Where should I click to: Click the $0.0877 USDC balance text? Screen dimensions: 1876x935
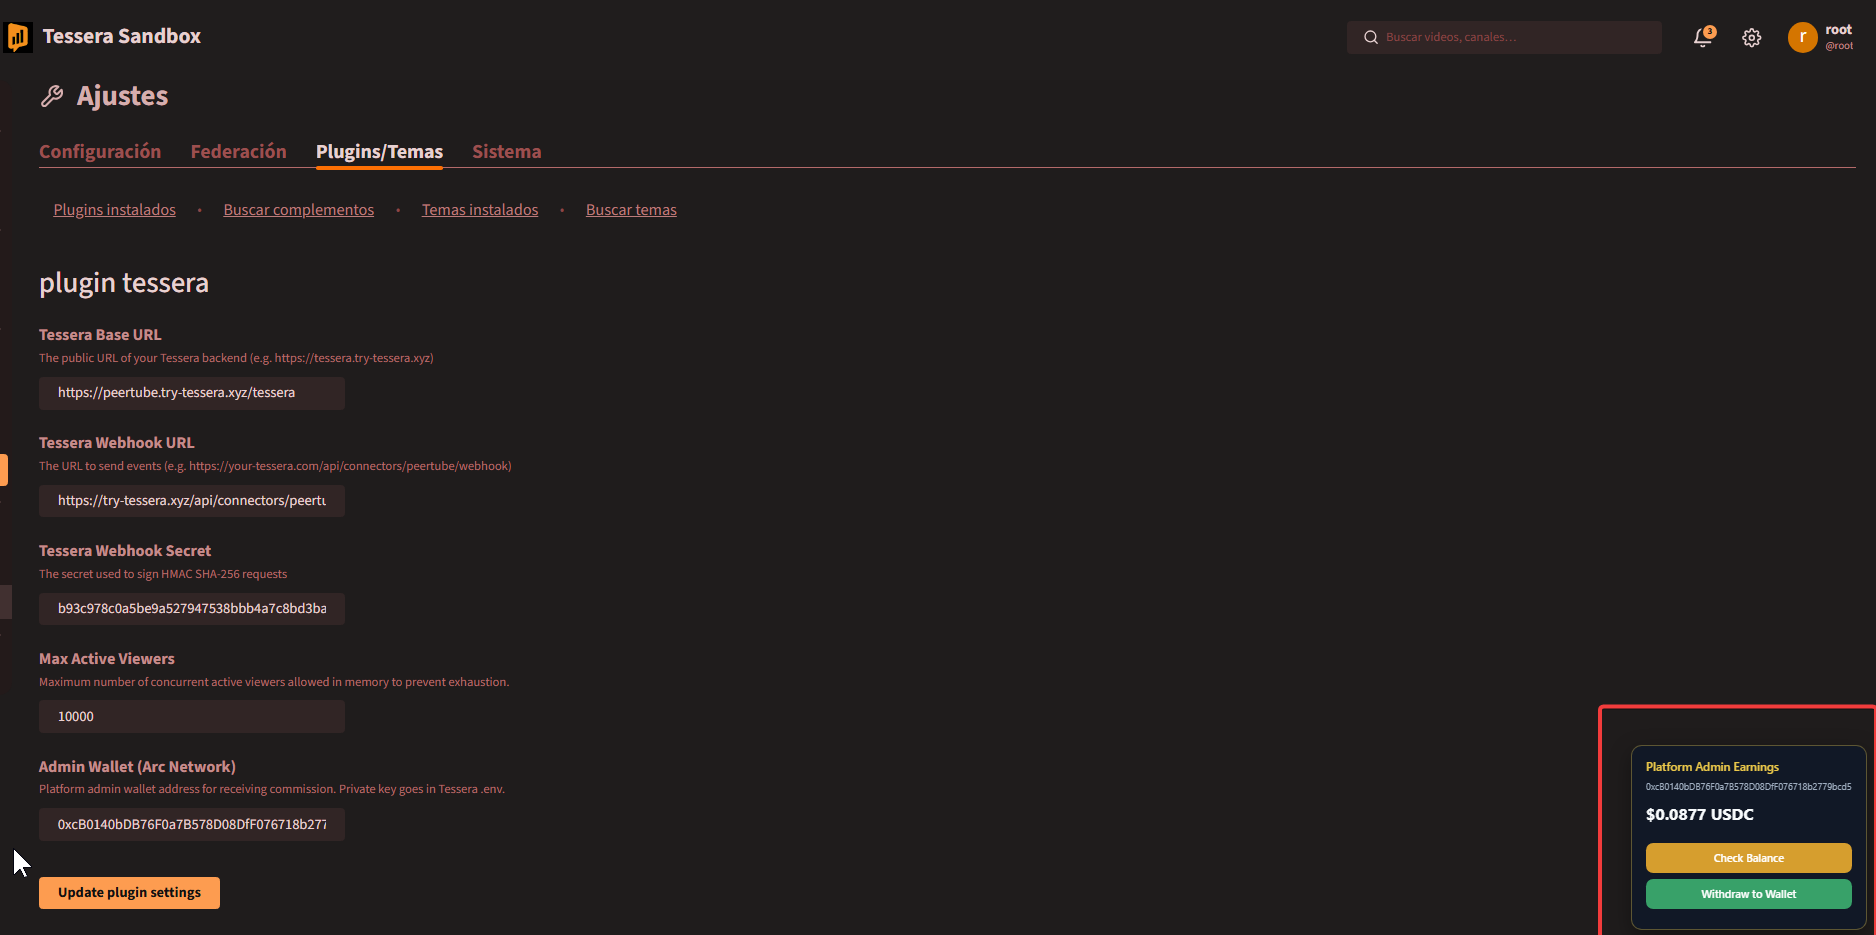[x=1700, y=815]
